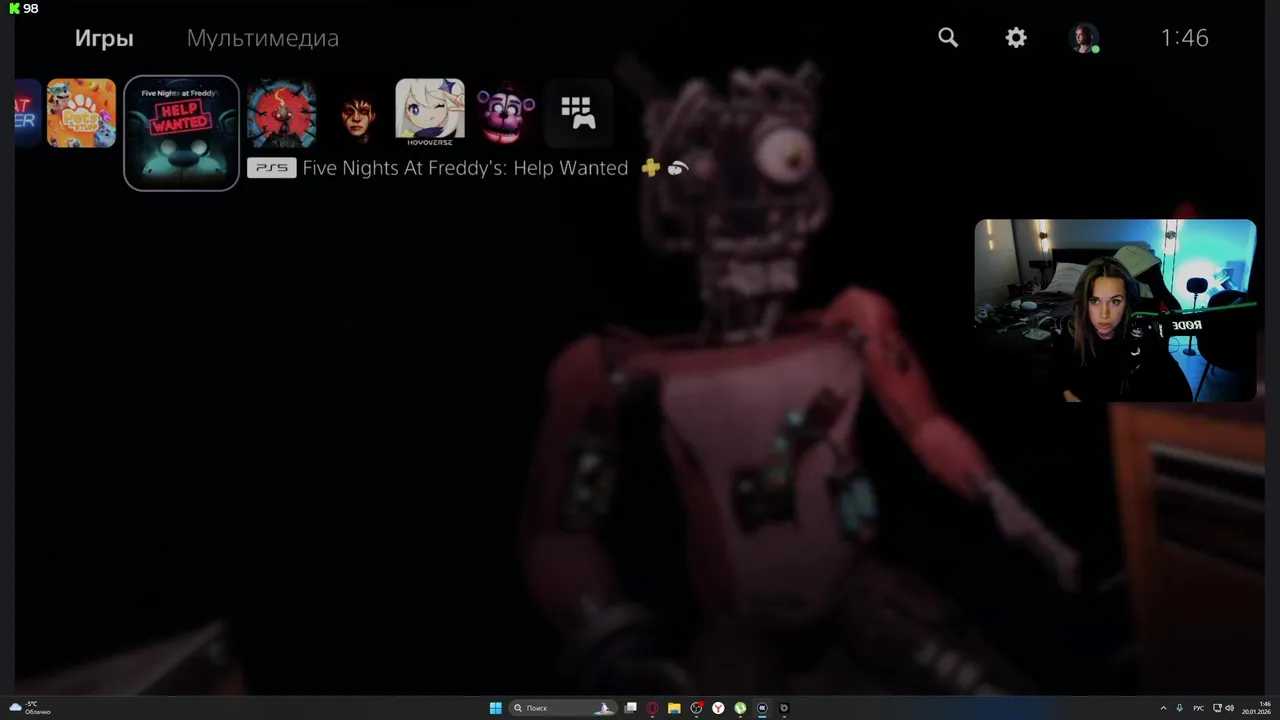Image resolution: width=1280 pixels, height=720 pixels.
Task: Click the webcam overlay feed
Action: 1115,310
